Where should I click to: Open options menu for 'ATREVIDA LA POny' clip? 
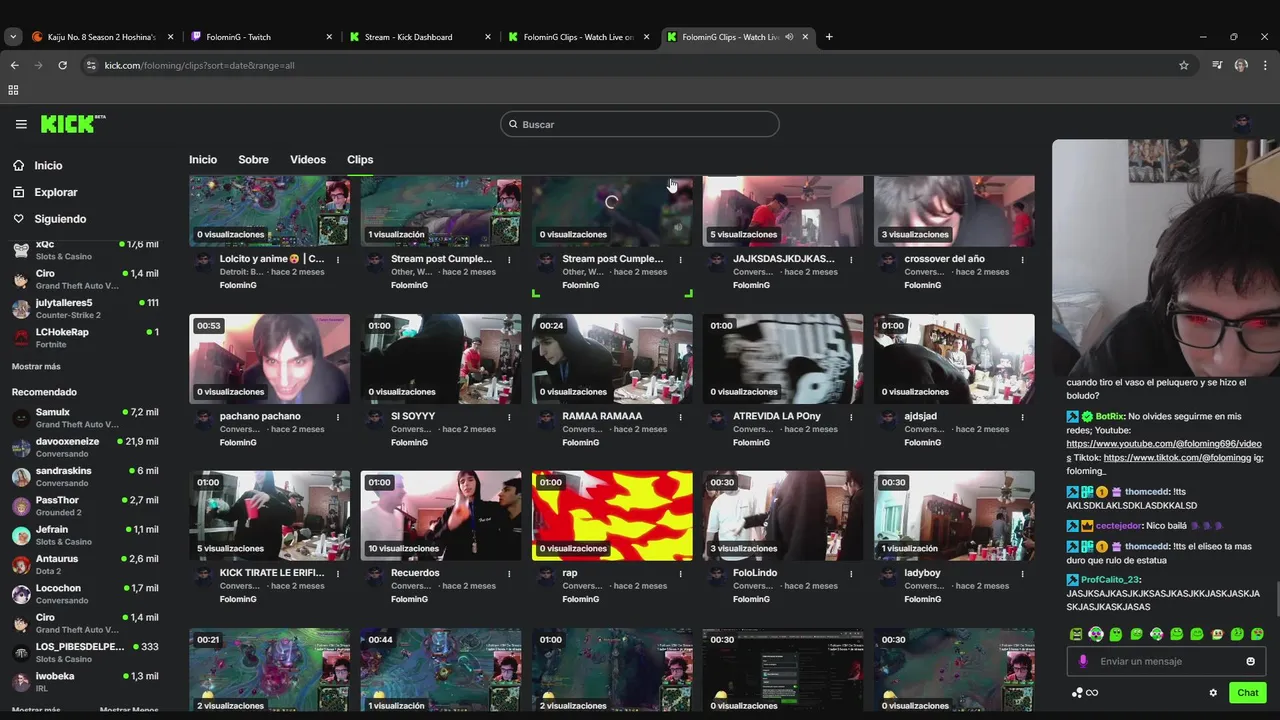pyautogui.click(x=851, y=417)
